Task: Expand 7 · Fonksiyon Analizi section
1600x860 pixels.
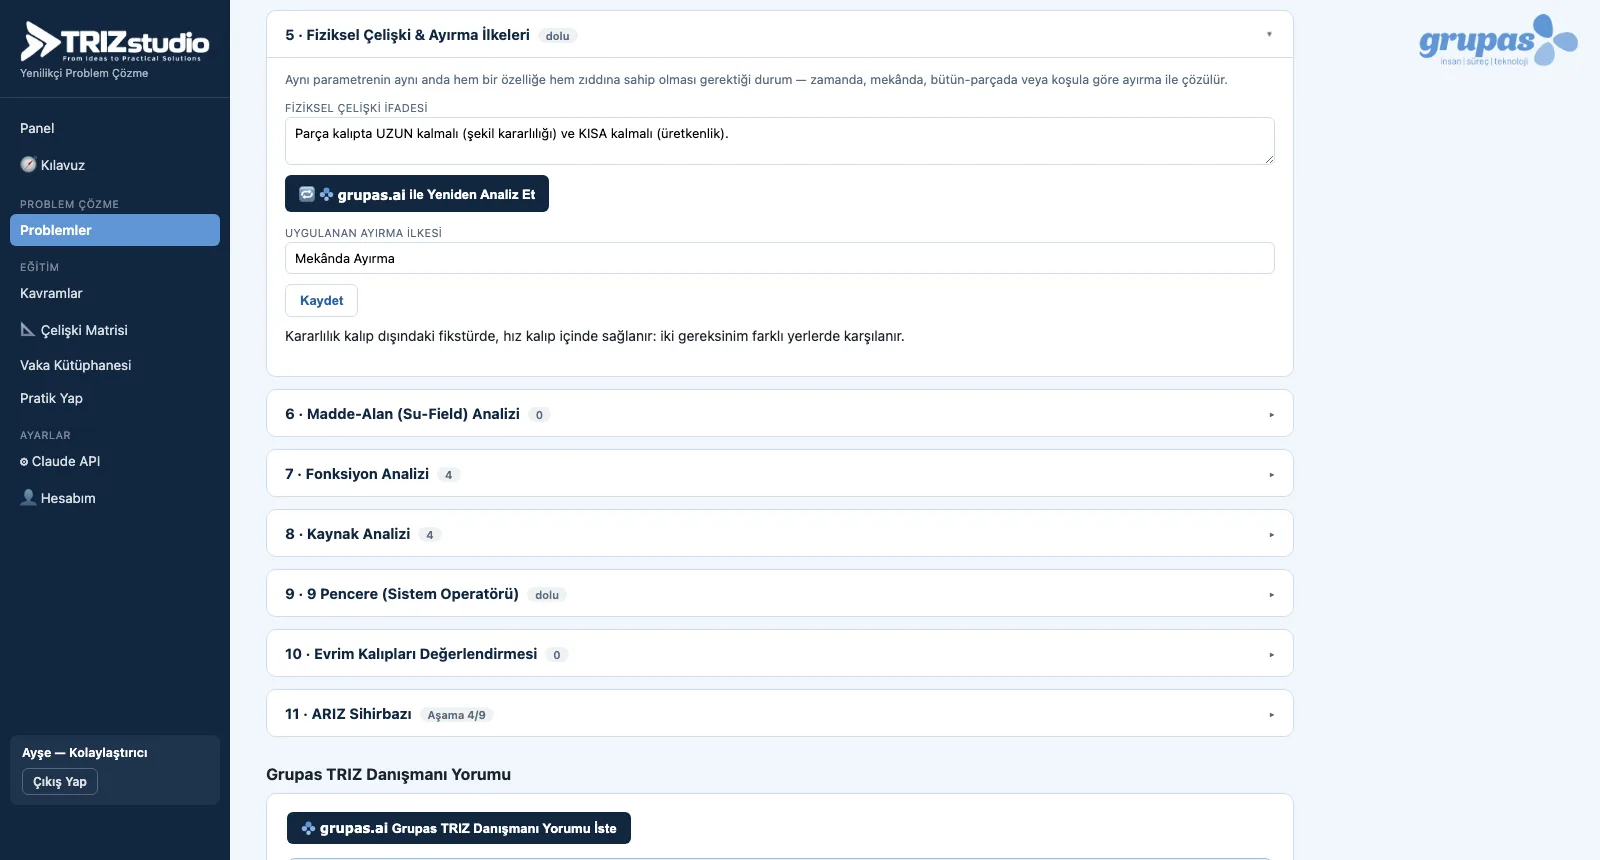Action: coord(780,474)
